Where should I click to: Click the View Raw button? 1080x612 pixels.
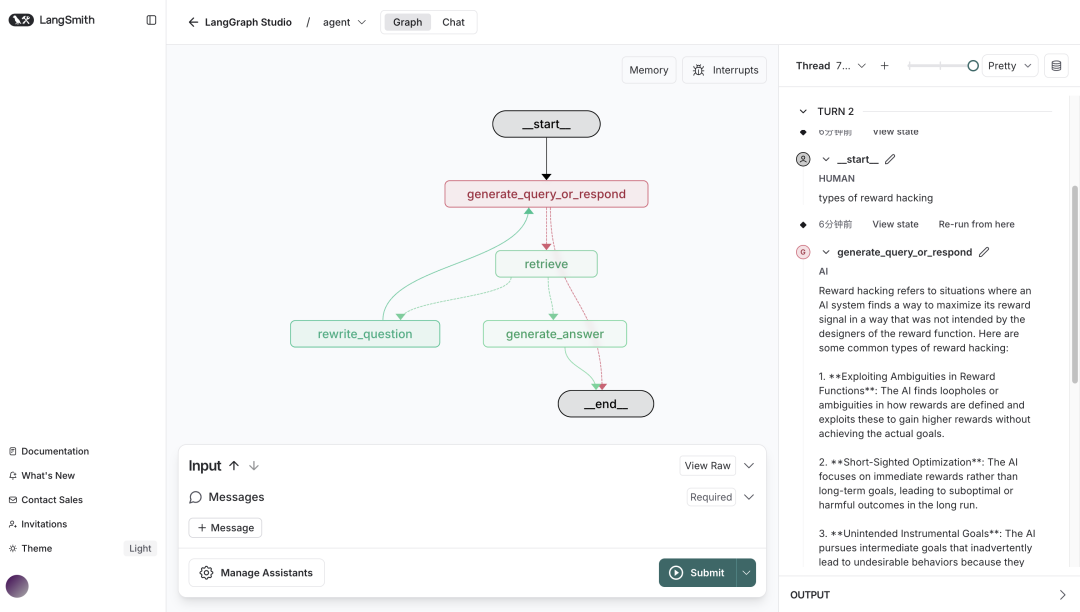point(707,466)
